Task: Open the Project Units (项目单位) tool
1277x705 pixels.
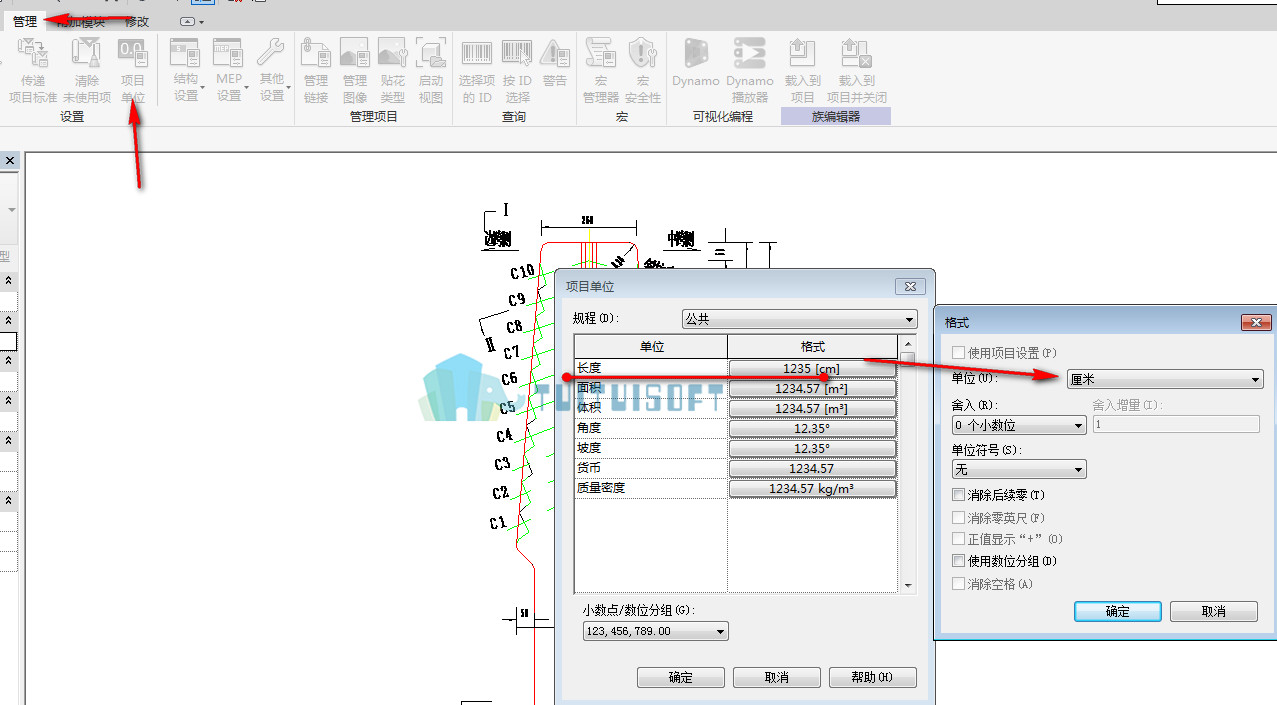Action: [133, 70]
